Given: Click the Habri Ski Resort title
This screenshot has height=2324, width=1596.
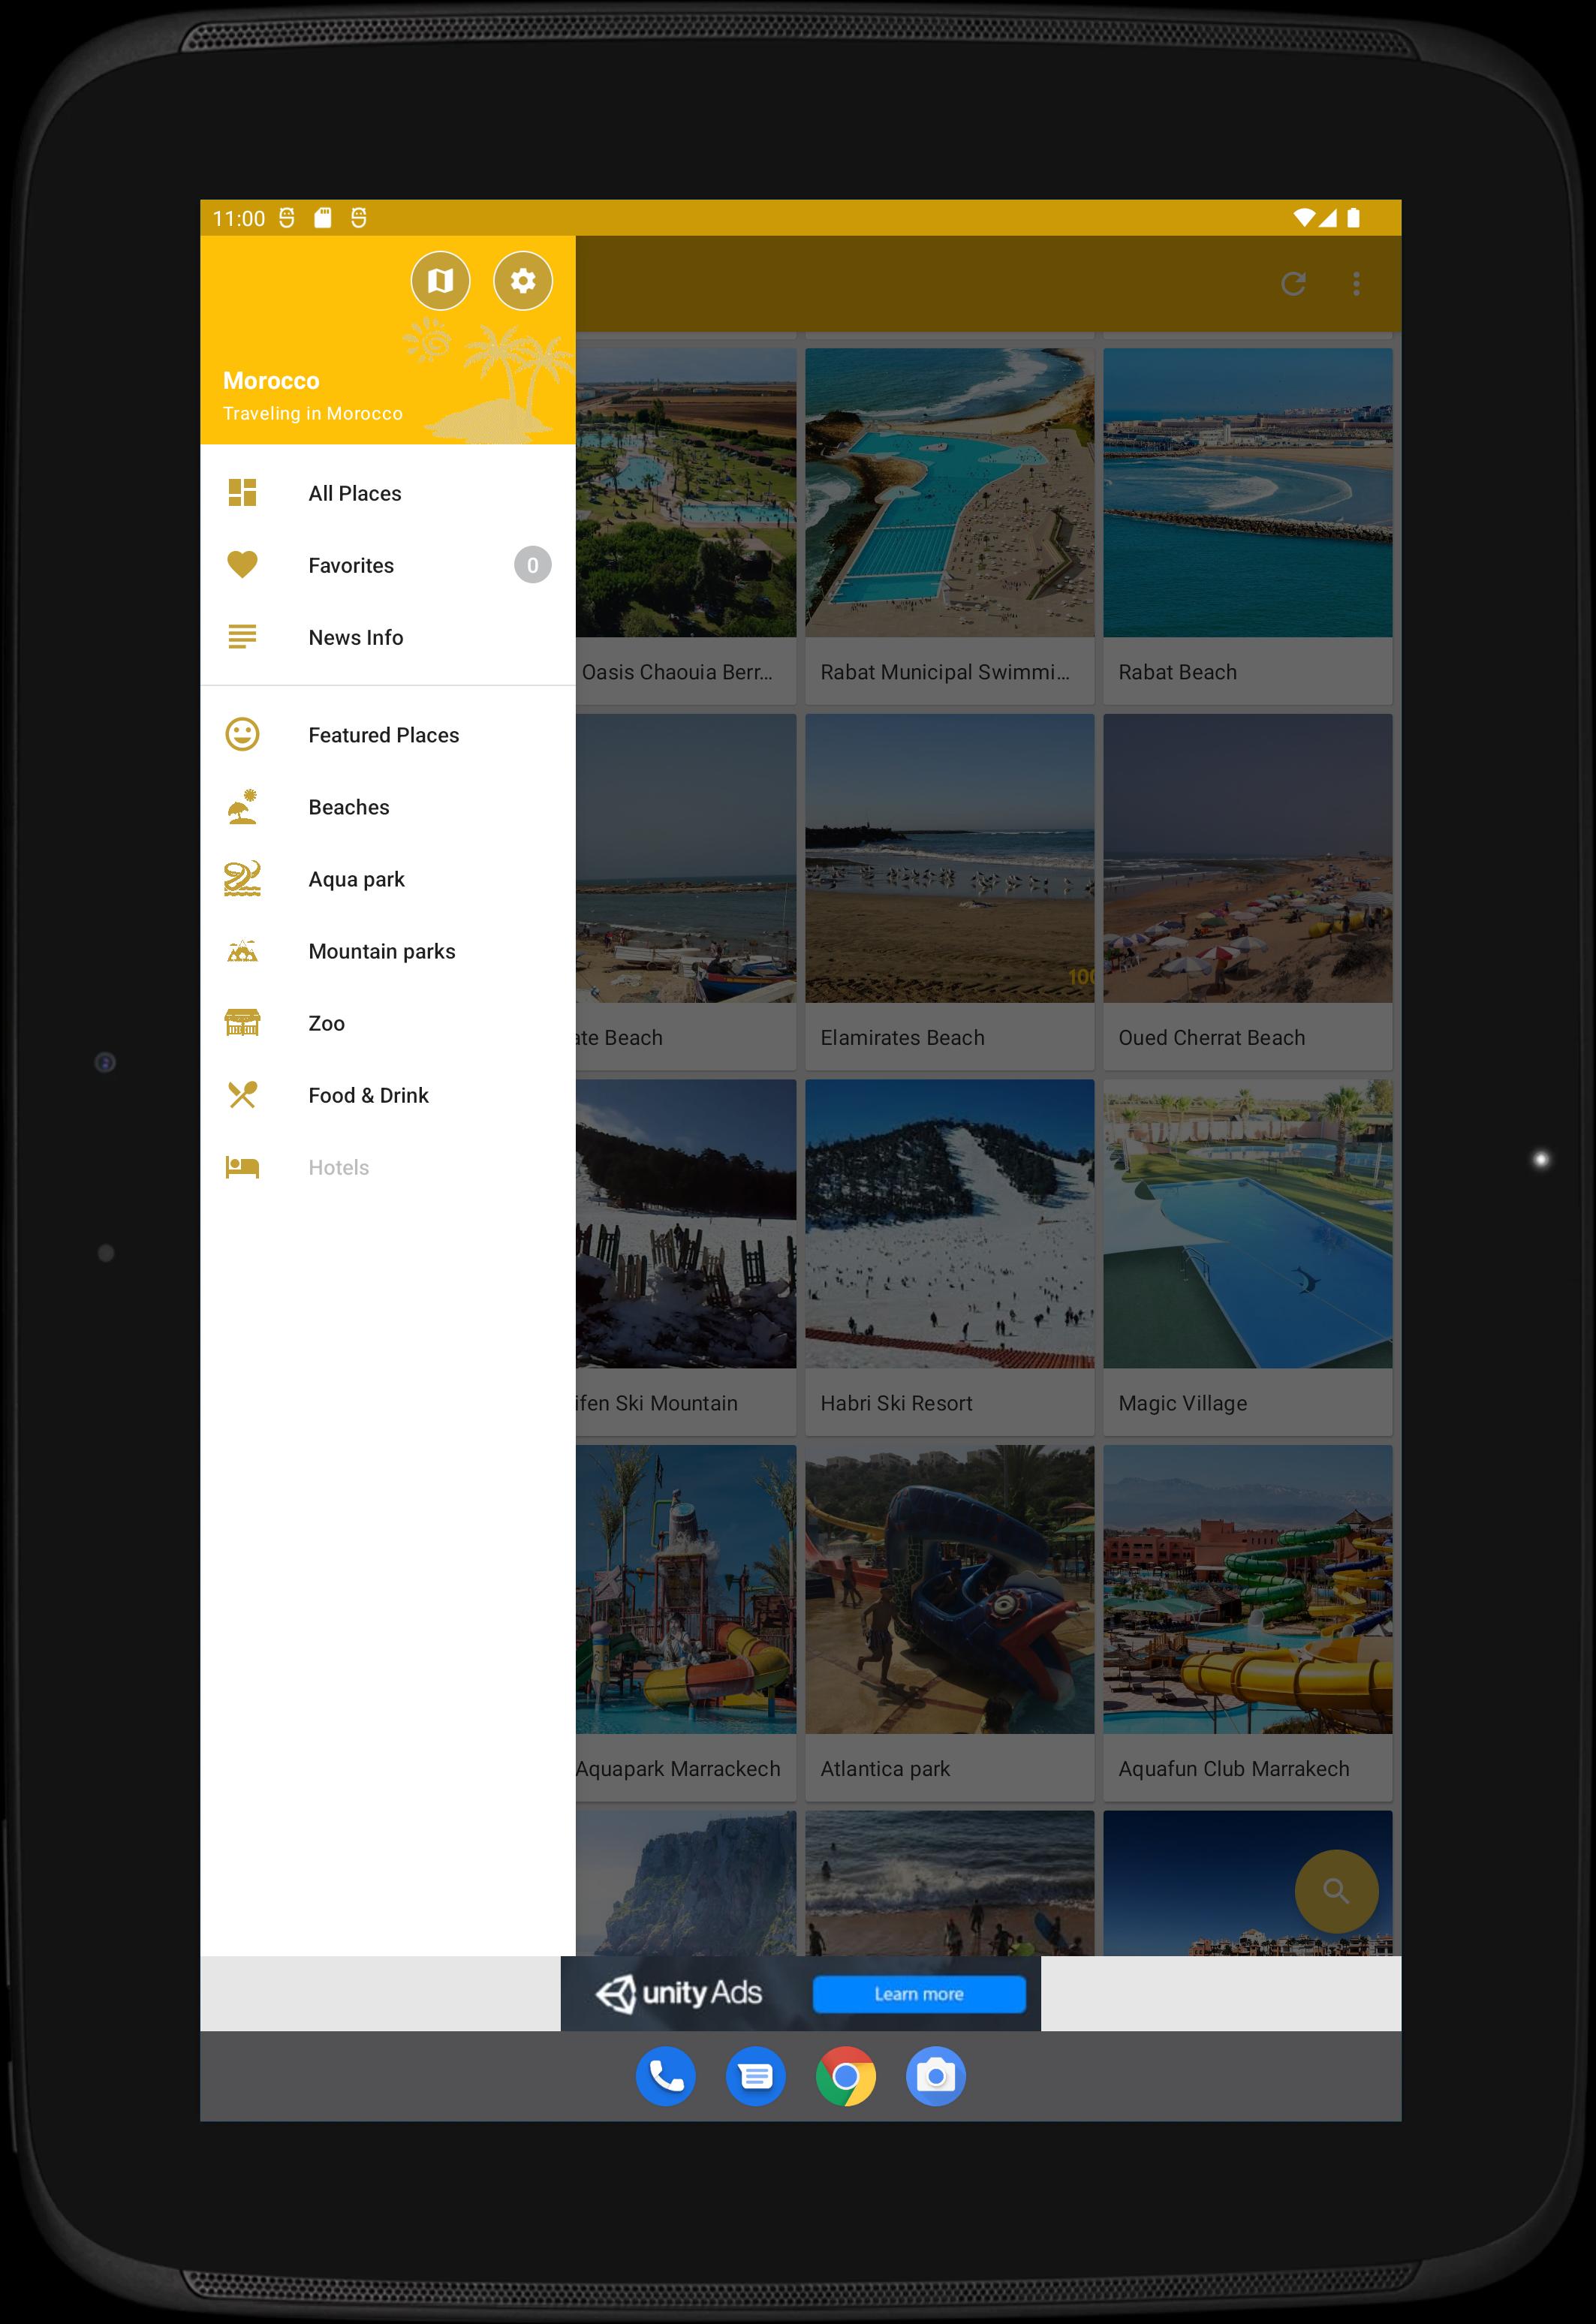Looking at the screenshot, I should click(x=896, y=1403).
